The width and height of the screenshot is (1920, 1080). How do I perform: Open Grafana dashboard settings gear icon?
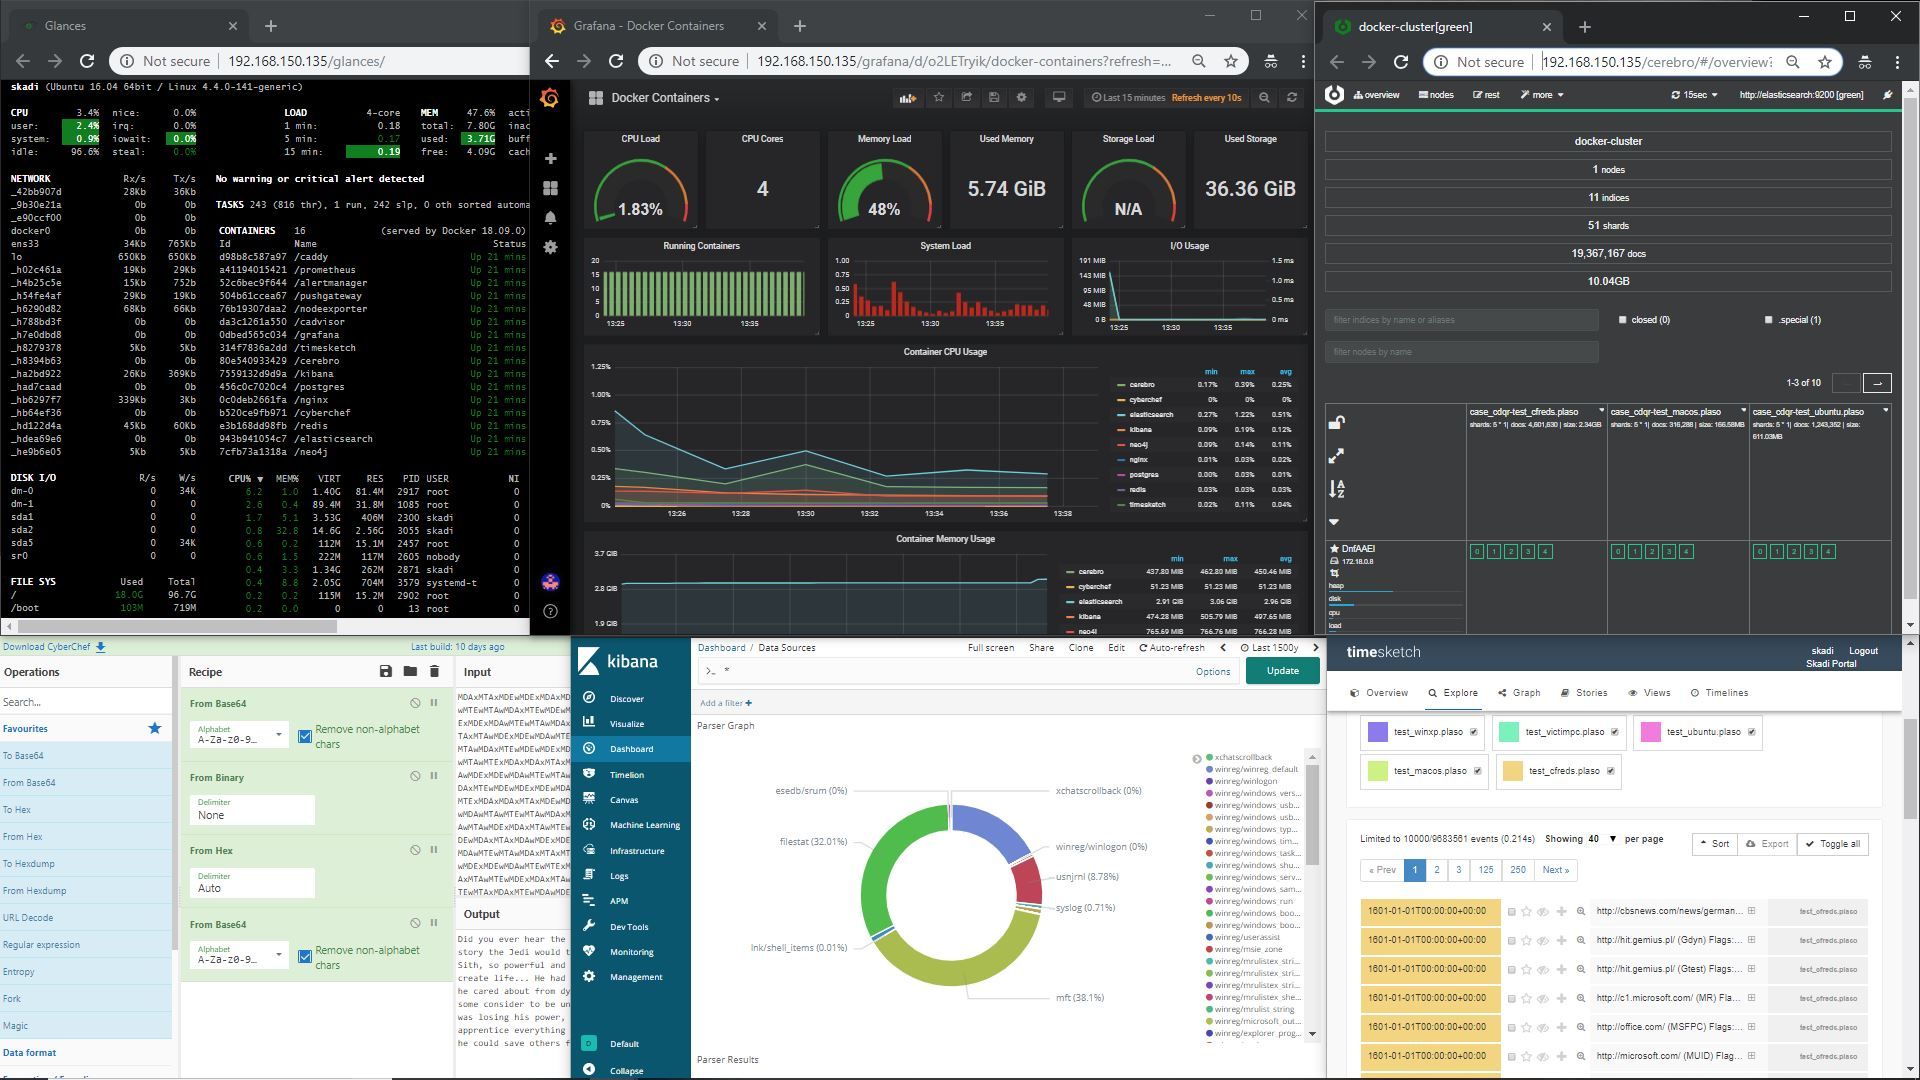pyautogui.click(x=1021, y=98)
